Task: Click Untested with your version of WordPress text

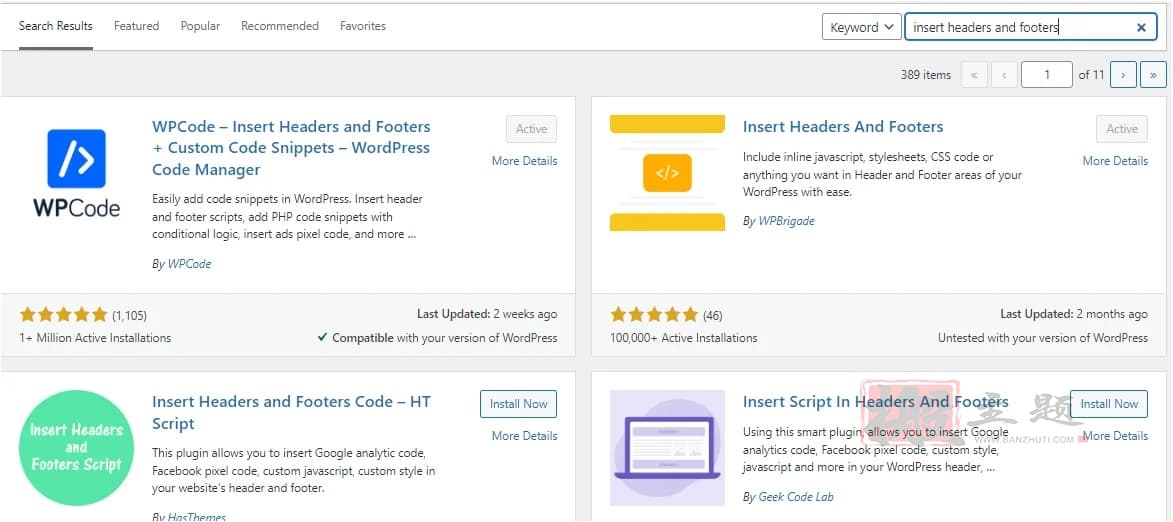Action: click(x=1043, y=338)
